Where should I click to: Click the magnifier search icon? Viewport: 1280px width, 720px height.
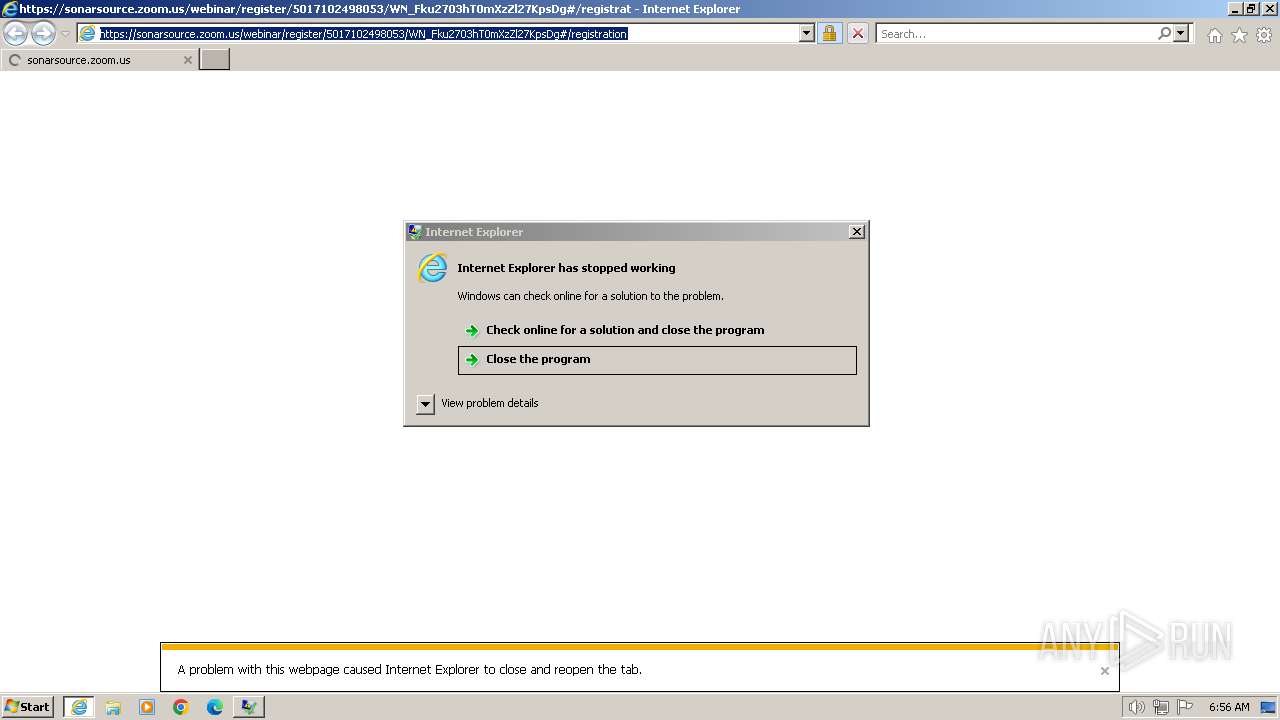click(1164, 33)
